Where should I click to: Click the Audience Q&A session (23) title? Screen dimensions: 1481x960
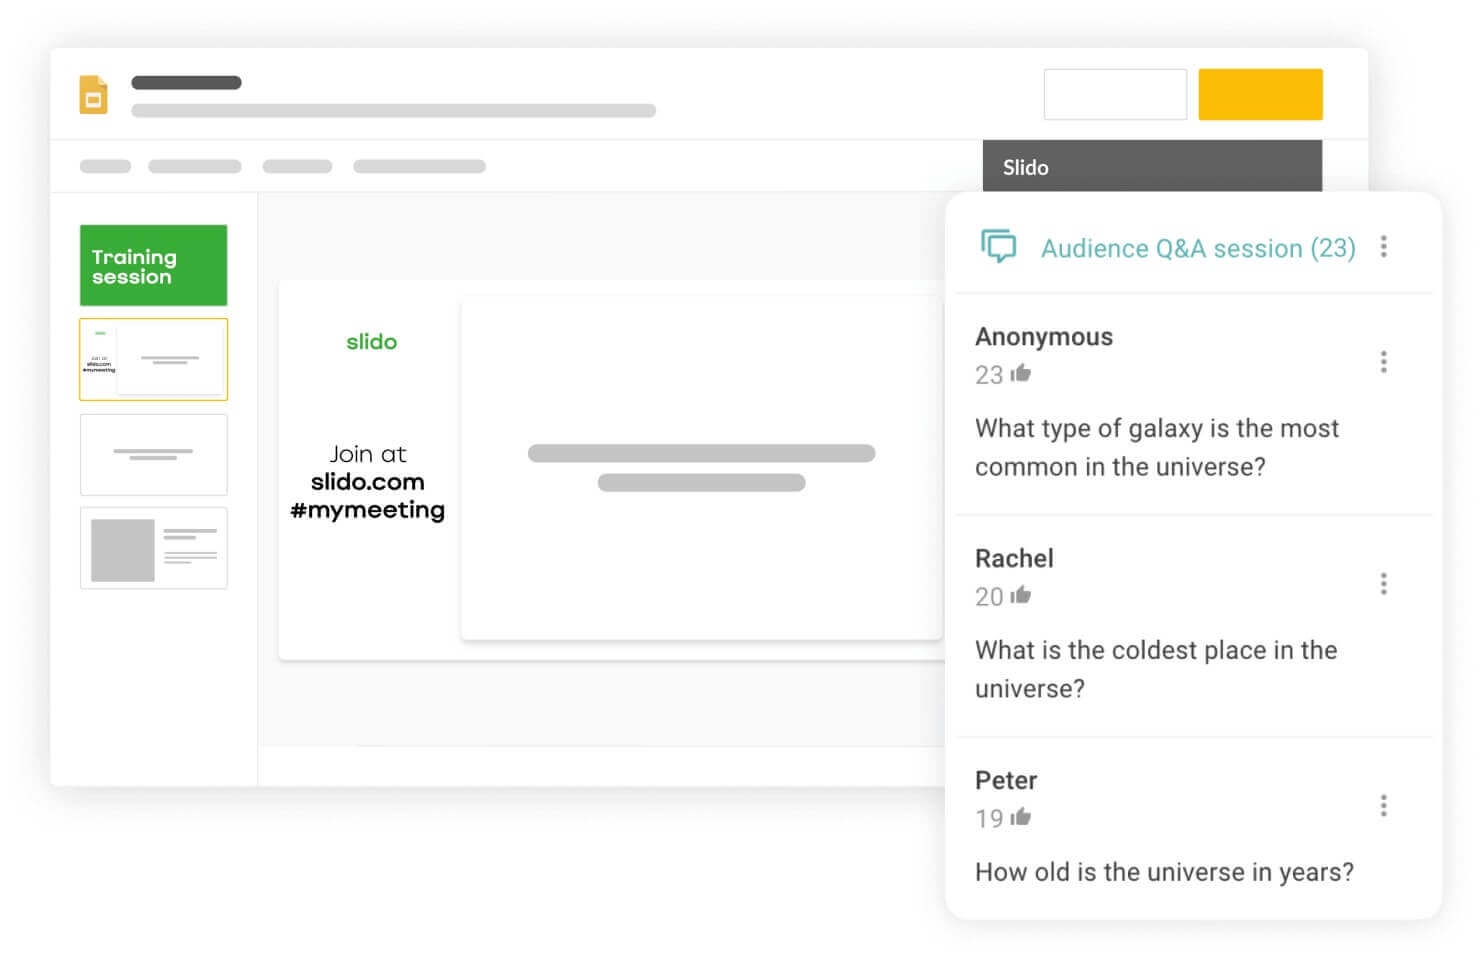[x=1198, y=248]
